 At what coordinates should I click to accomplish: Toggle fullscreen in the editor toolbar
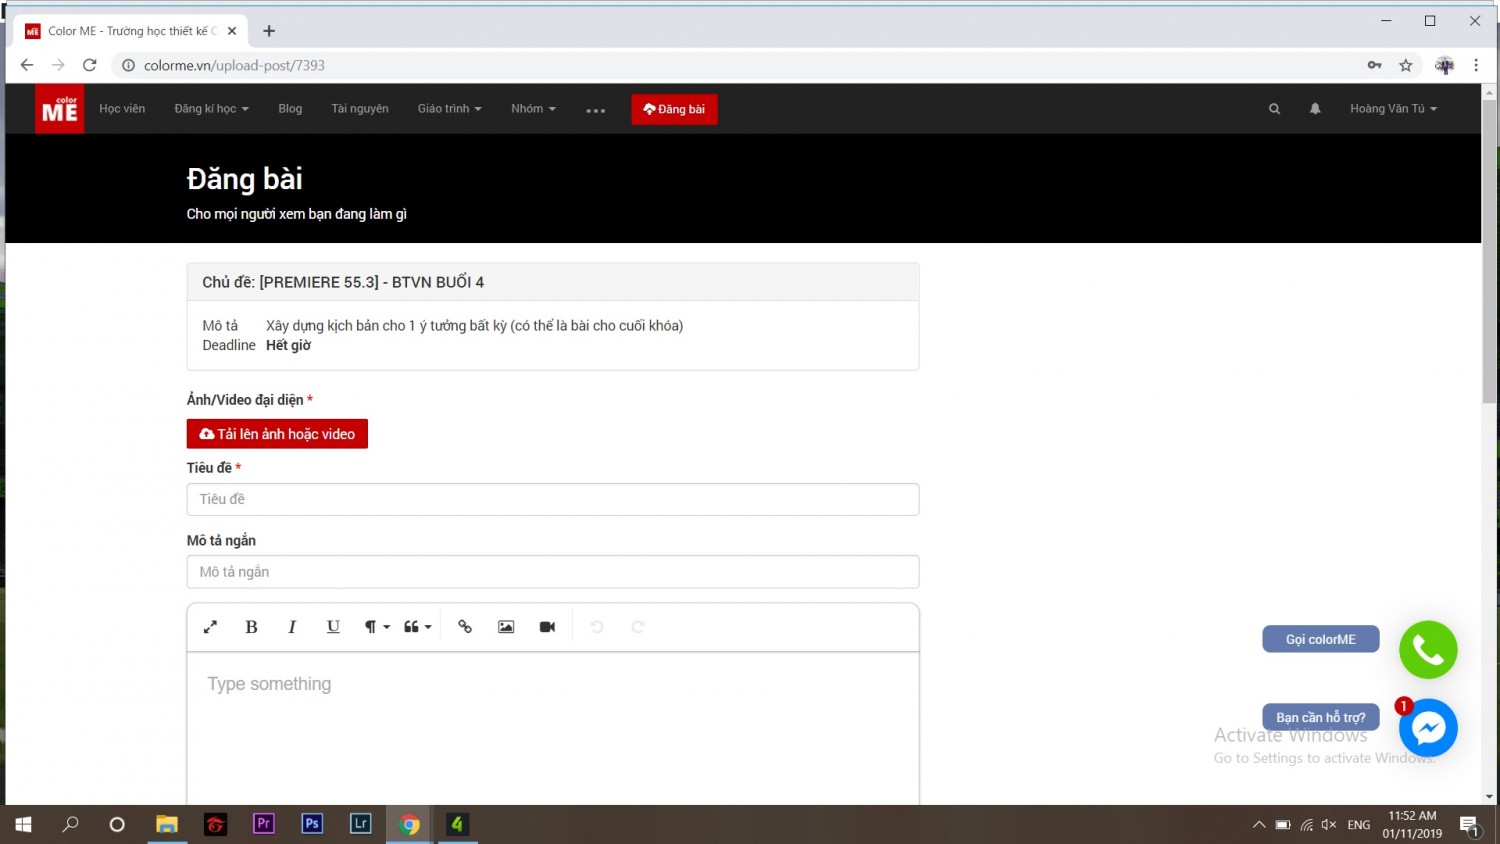(x=210, y=627)
